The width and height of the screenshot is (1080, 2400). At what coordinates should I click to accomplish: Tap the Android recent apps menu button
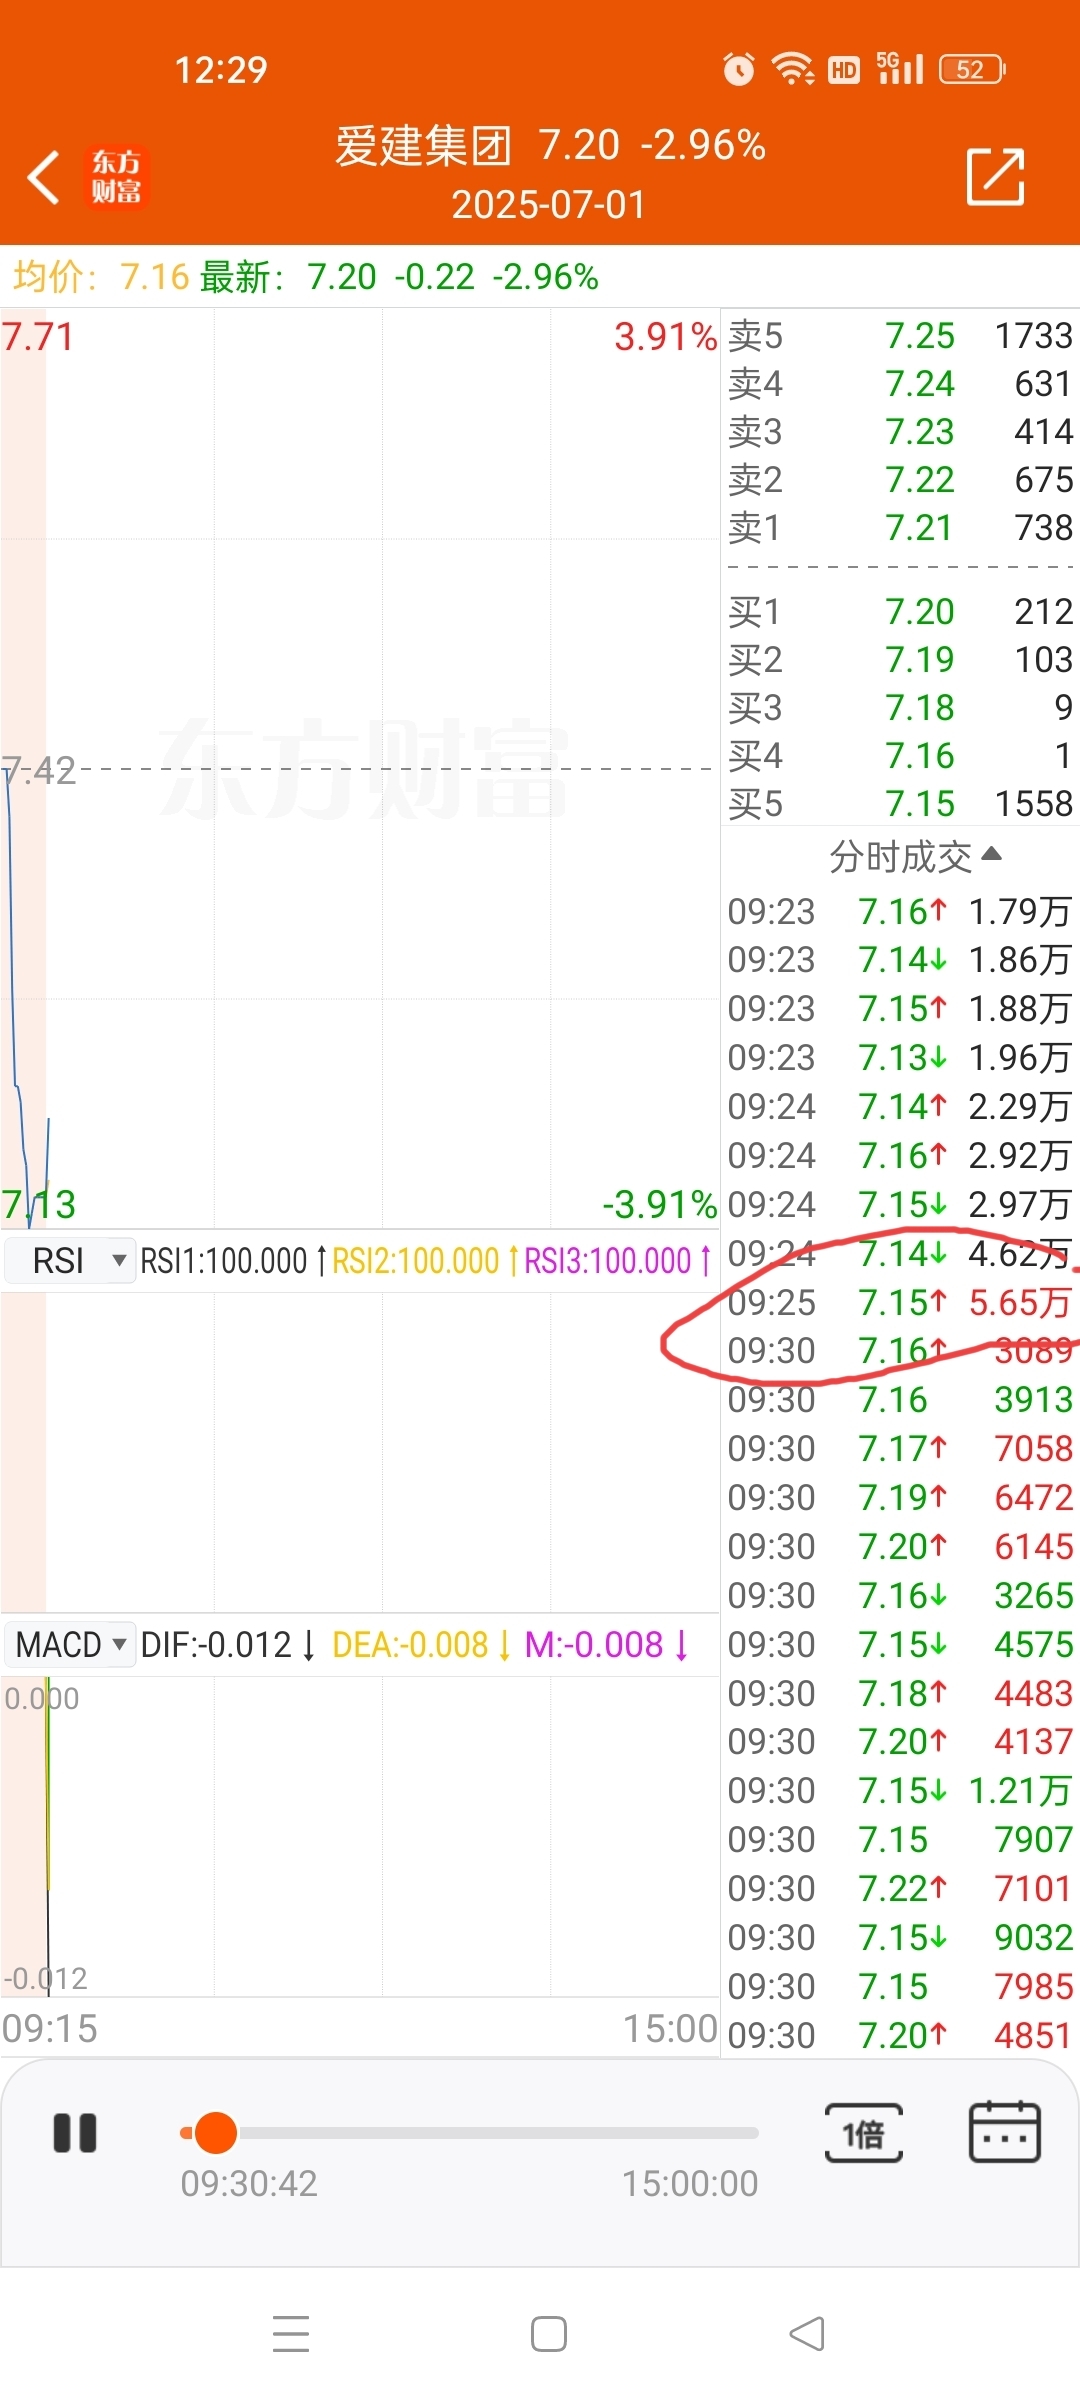291,2334
